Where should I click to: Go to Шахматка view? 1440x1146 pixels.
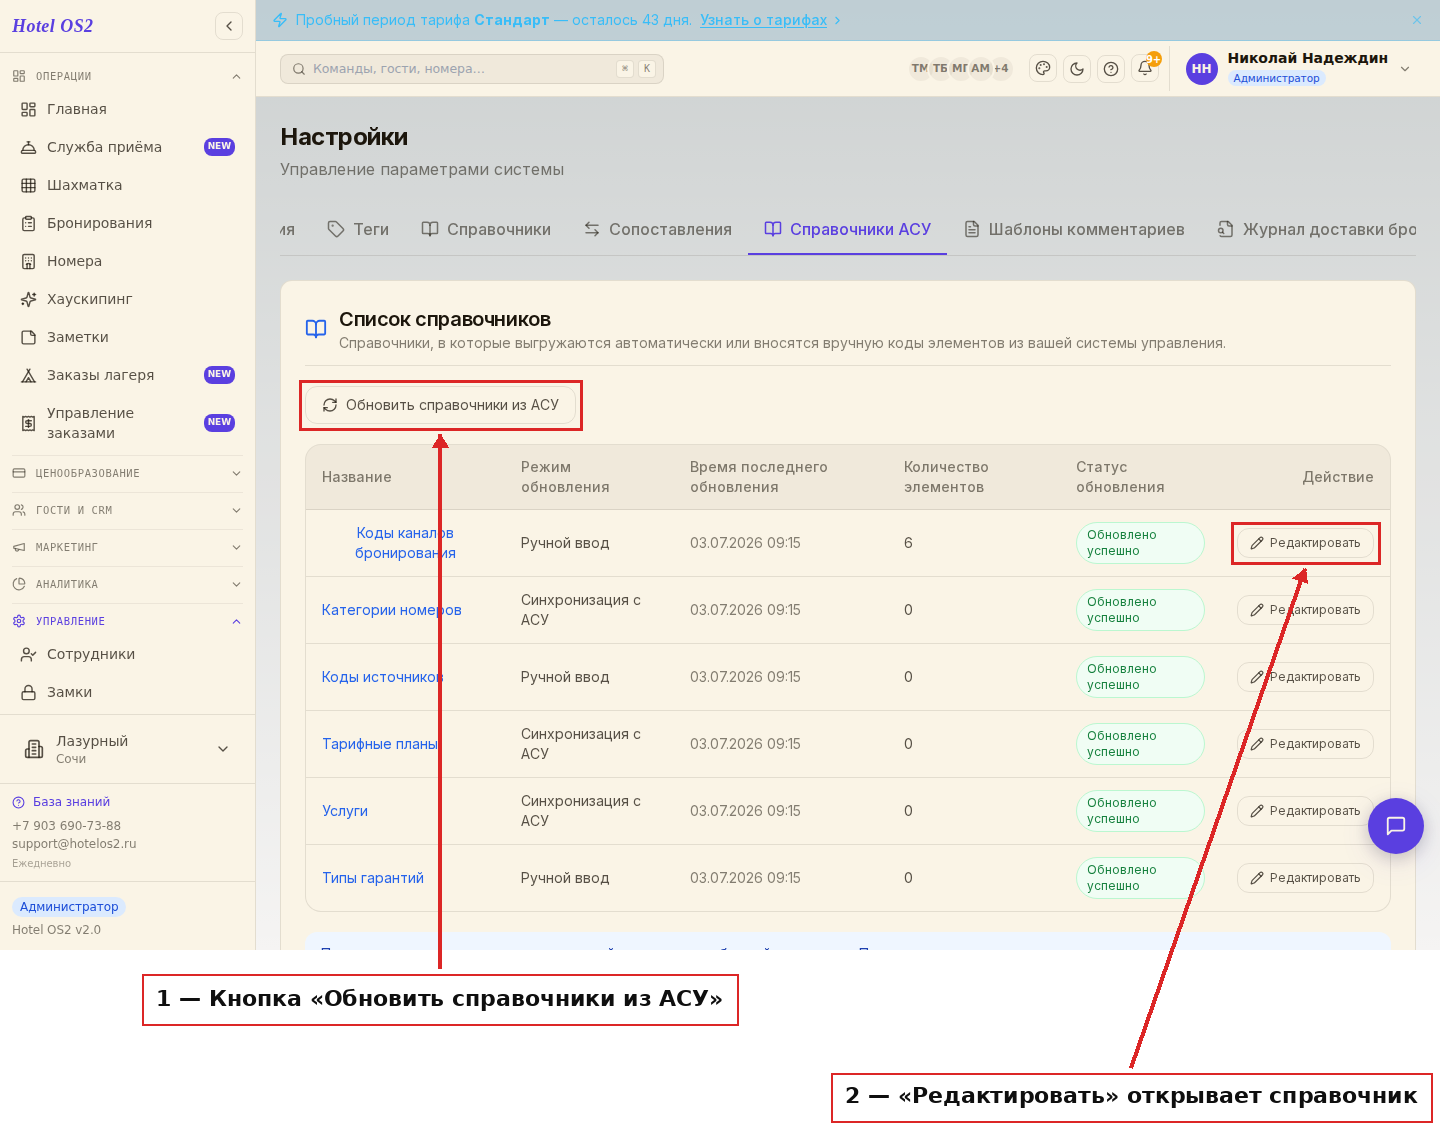[127, 185]
